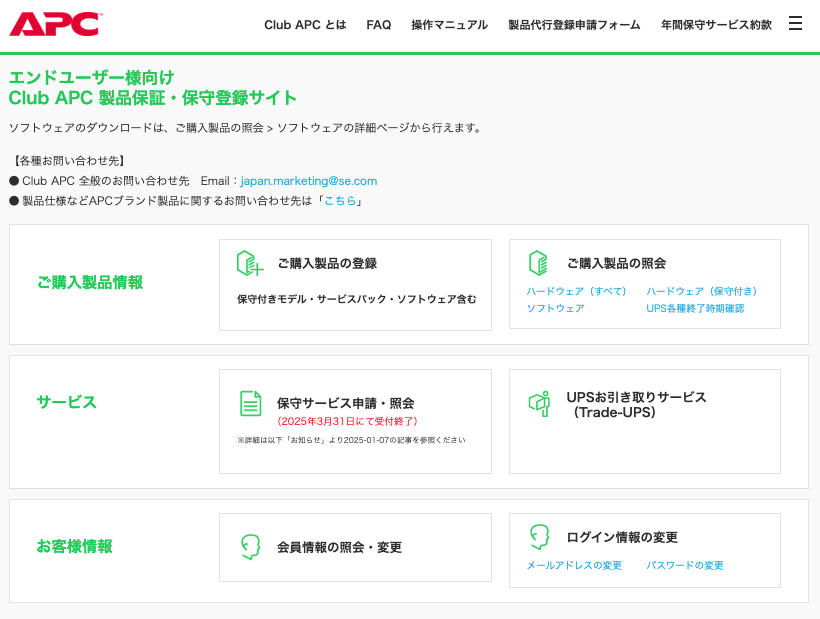Open ハードウェア（保守付き） link
The width and height of the screenshot is (820, 619).
coord(702,291)
